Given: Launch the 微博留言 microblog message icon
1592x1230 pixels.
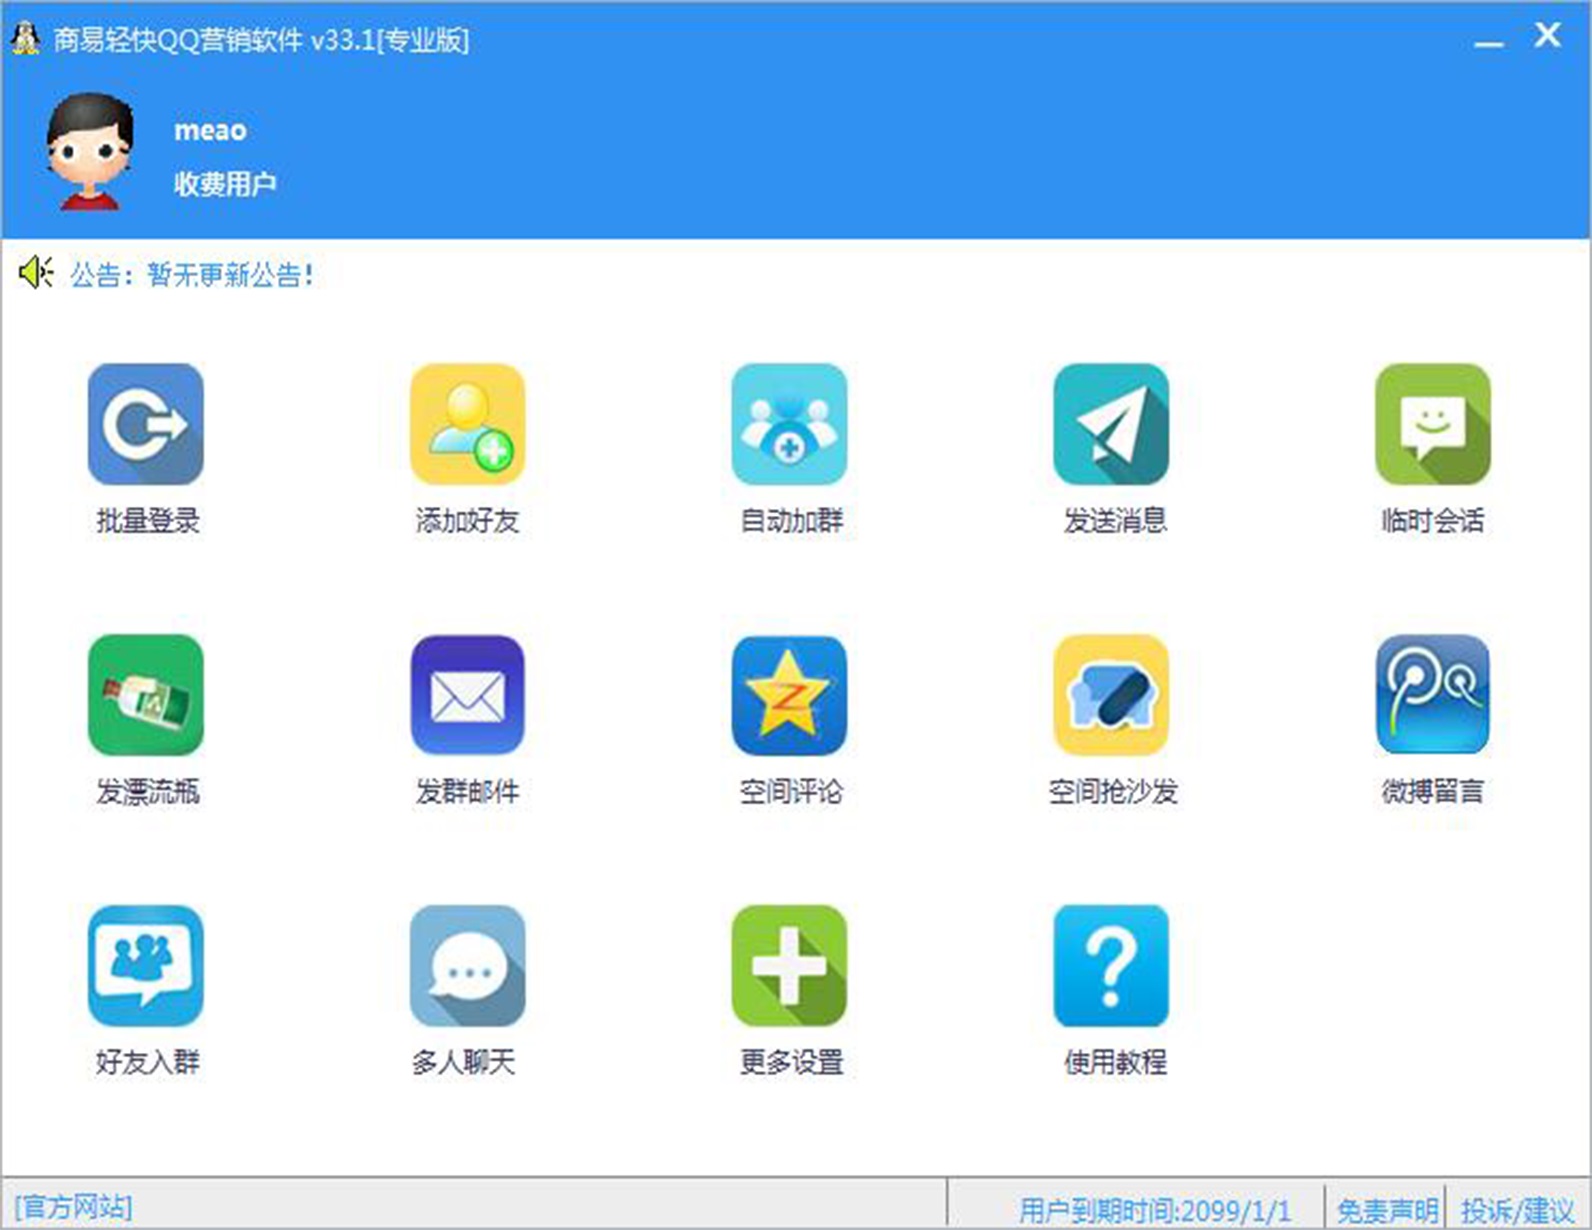Looking at the screenshot, I should tap(1433, 695).
